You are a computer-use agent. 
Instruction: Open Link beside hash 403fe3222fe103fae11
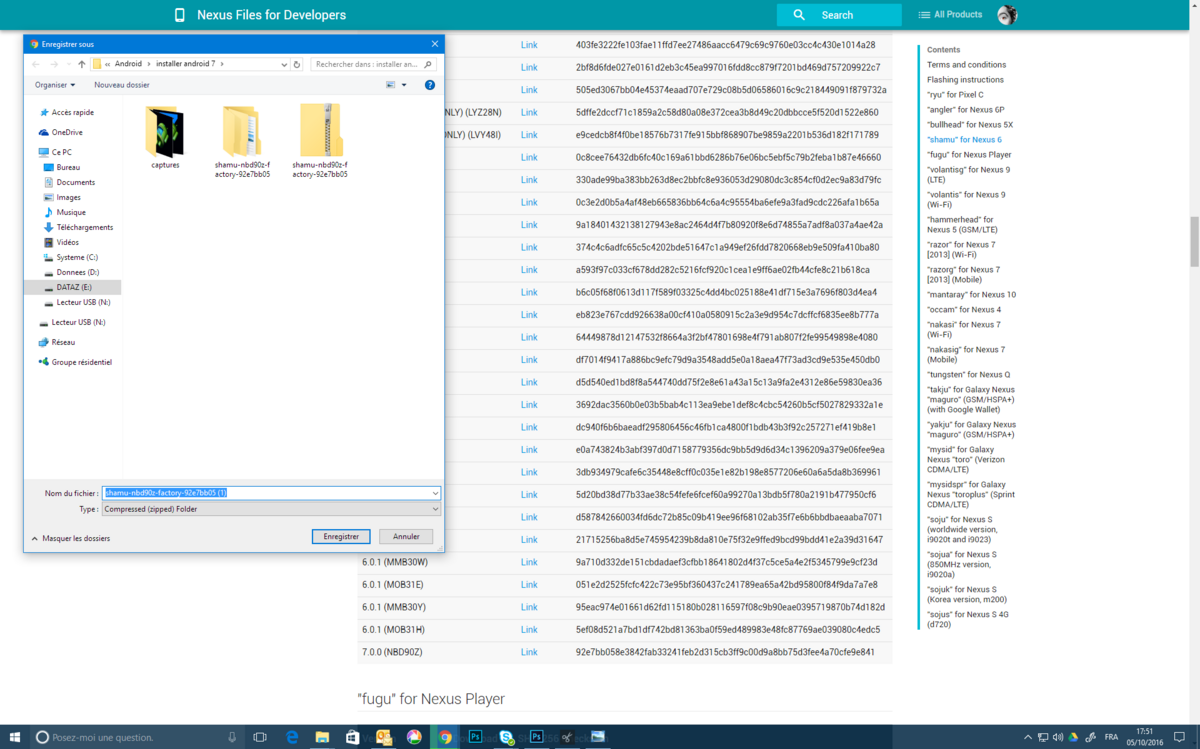click(529, 45)
